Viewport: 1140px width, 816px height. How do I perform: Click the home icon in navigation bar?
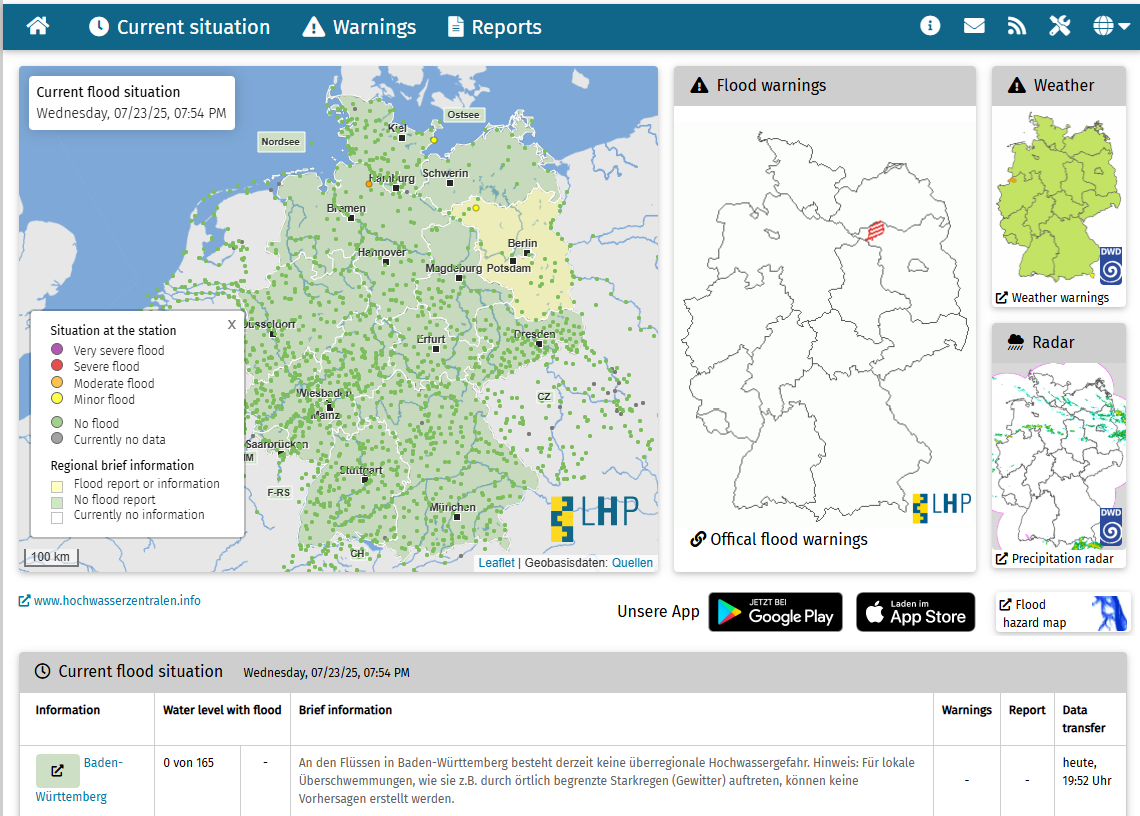(x=38, y=26)
